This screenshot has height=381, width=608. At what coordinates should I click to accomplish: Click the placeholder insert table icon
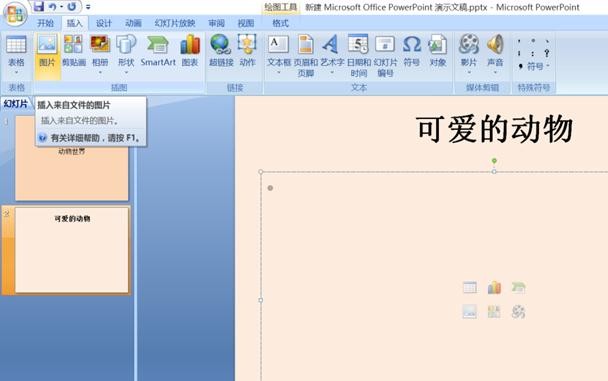click(470, 287)
